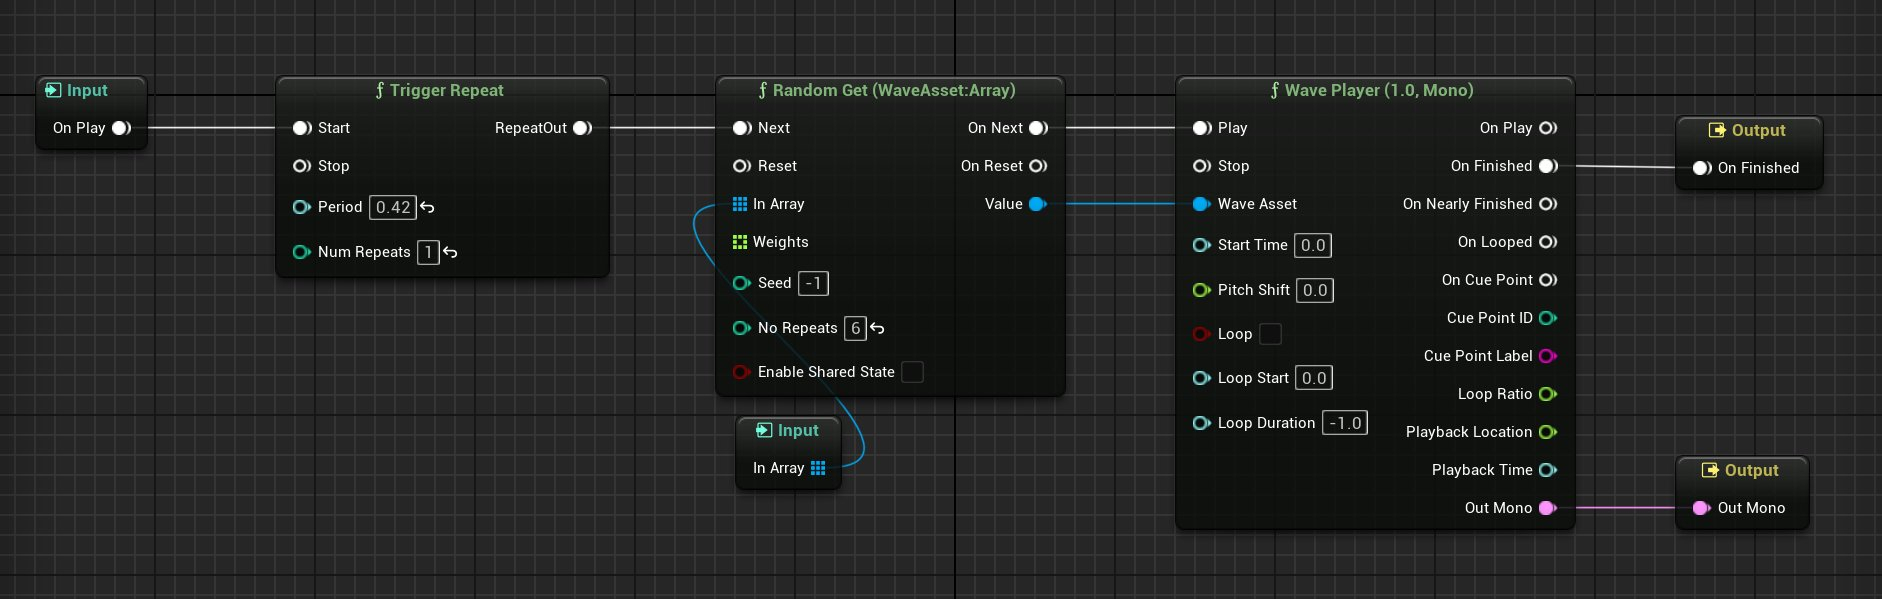Viewport: 1882px width, 599px height.
Task: Click the pink Out Mono audio pin on Wave Player
Action: tap(1547, 508)
